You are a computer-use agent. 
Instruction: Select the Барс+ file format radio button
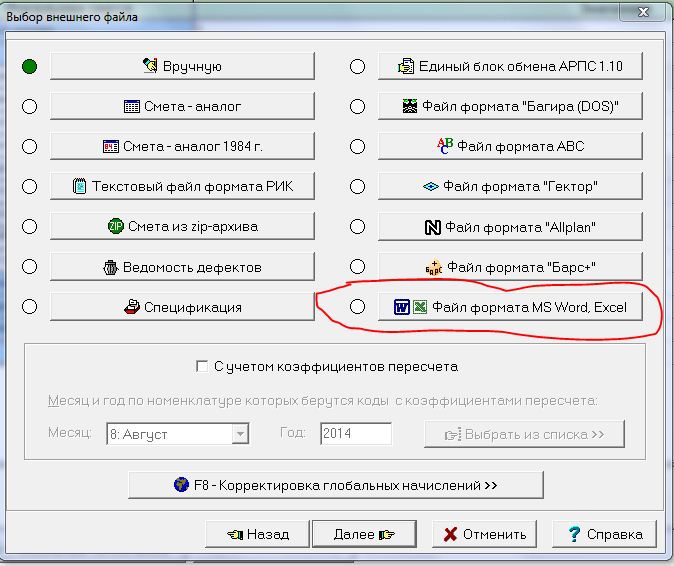[357, 266]
